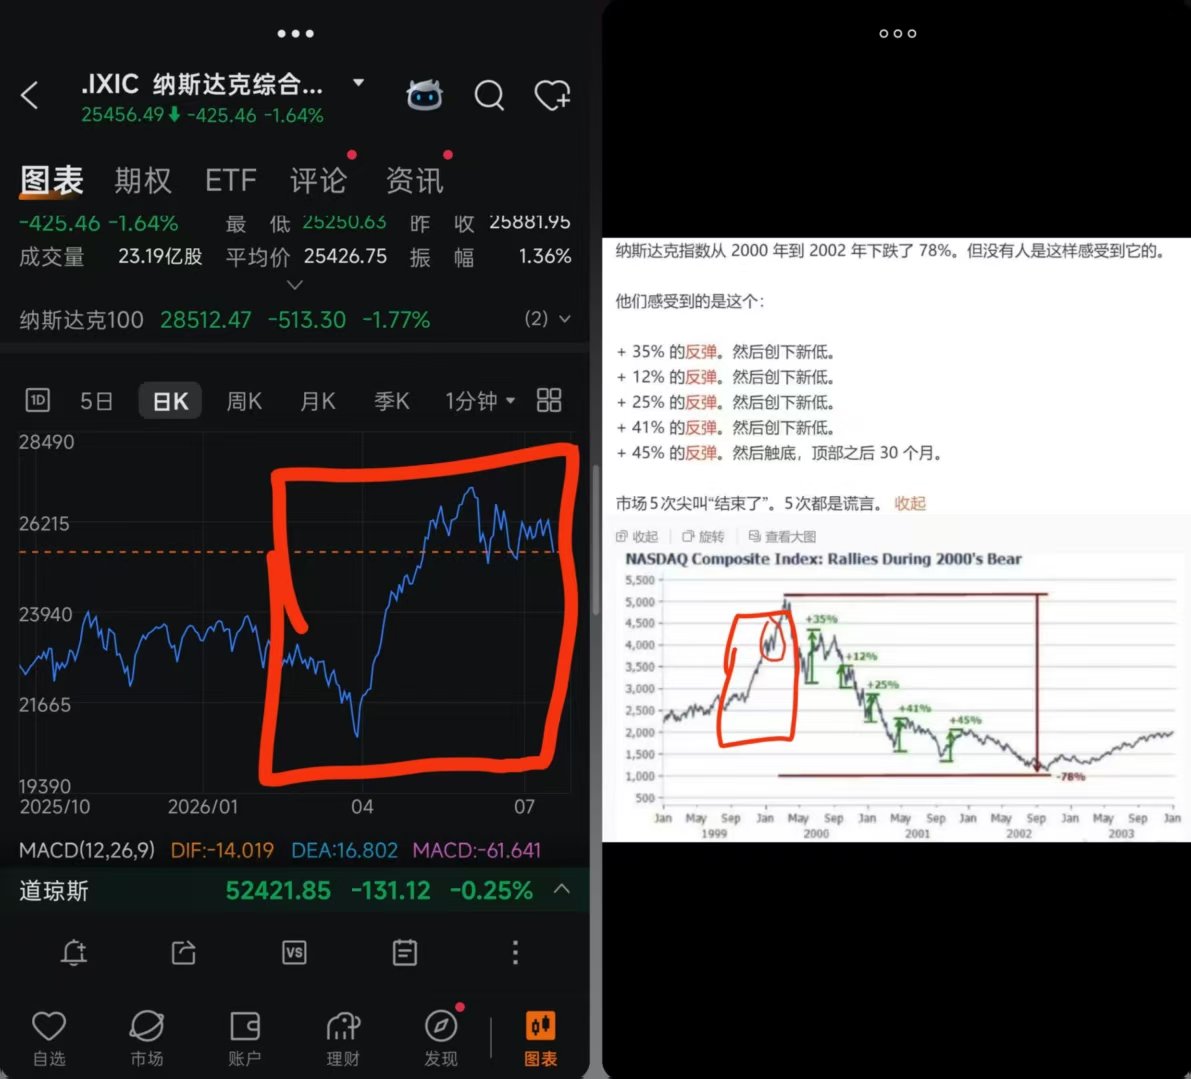Tap the MACD:-61.641 indicator value
The height and width of the screenshot is (1079, 1191).
click(476, 850)
